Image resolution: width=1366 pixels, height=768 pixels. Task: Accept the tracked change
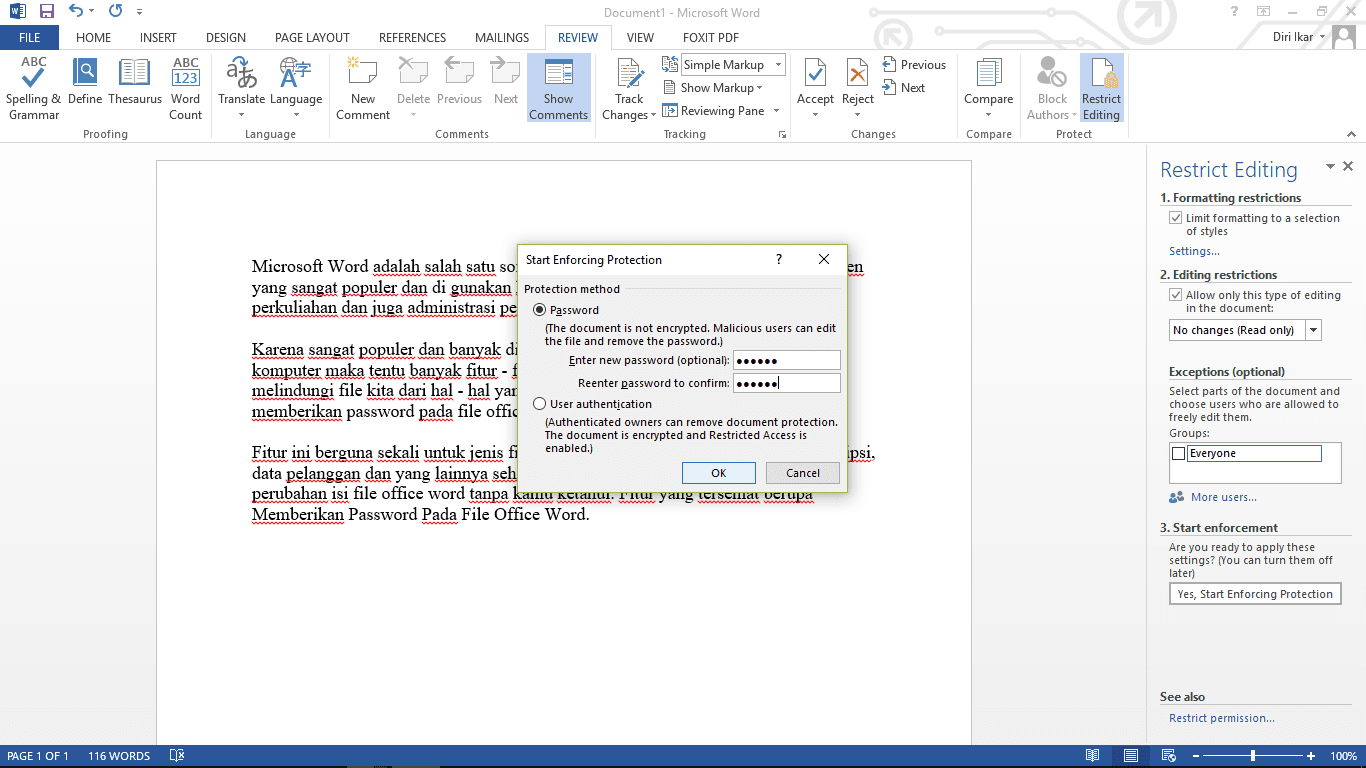tap(815, 88)
